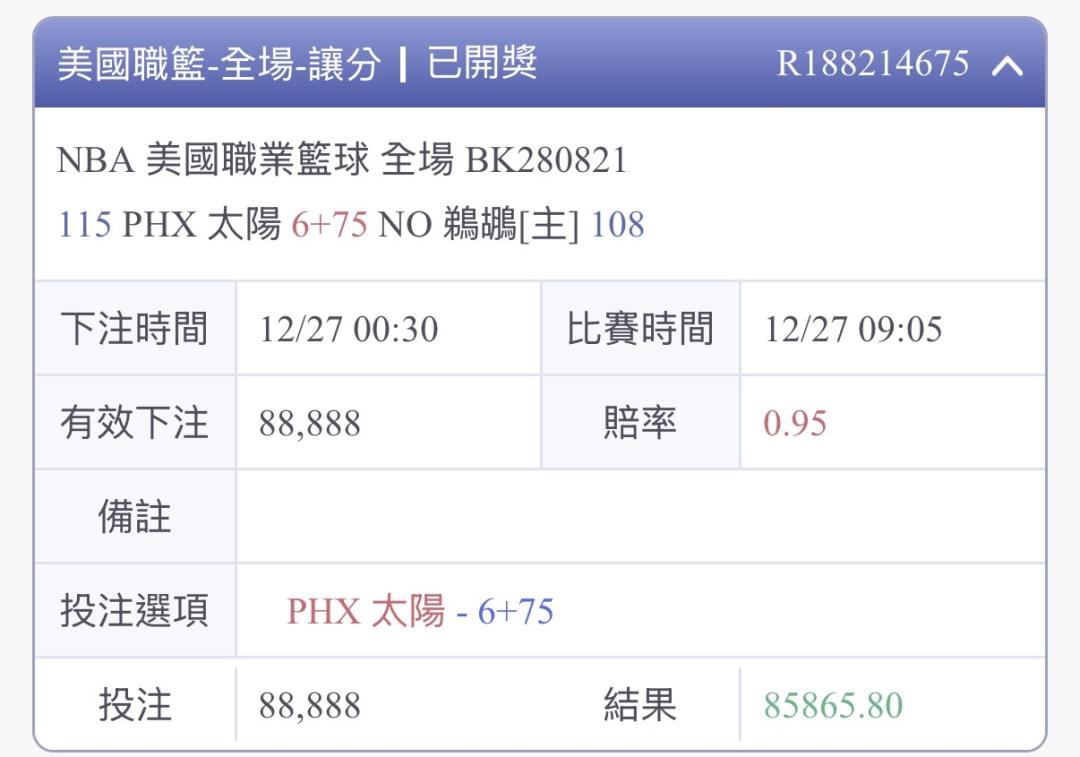Click the 結果 label cell
Viewport: 1080px width, 757px height.
pyautogui.click(x=640, y=705)
